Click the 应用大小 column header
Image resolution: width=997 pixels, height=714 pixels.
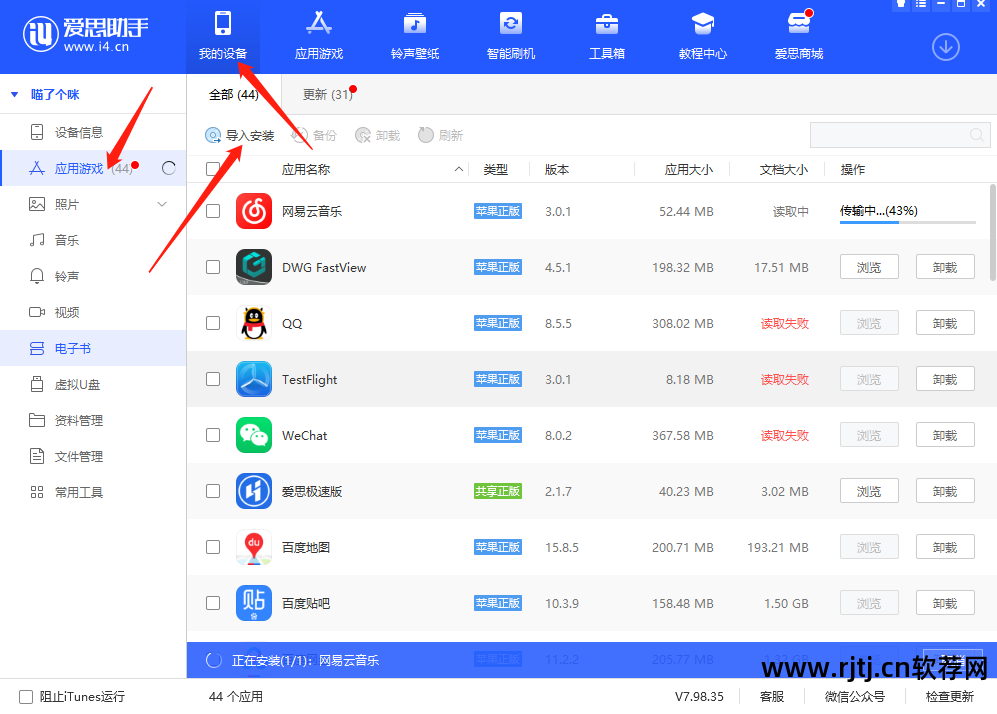(x=689, y=169)
